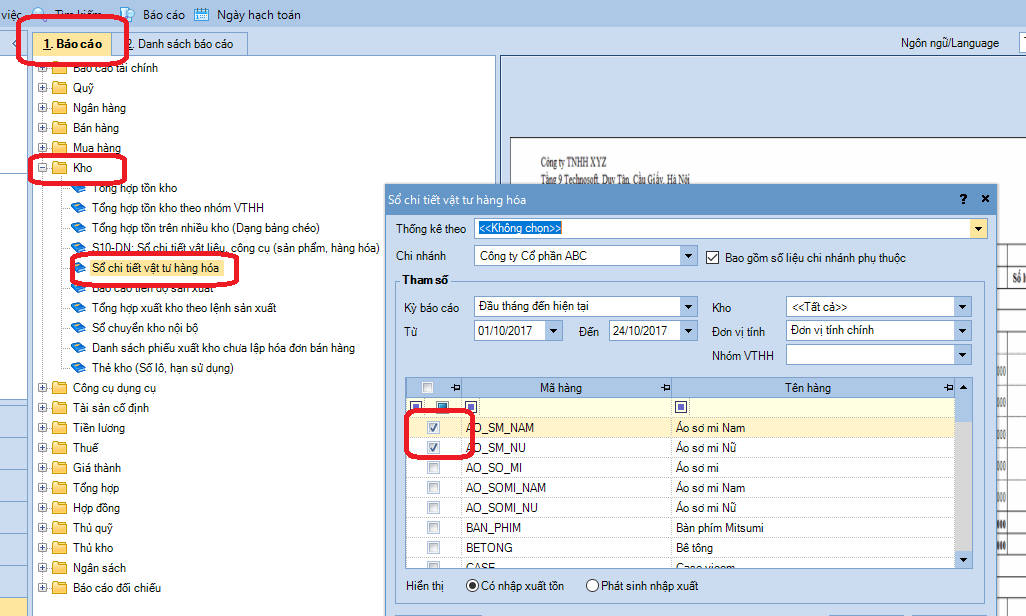
Task: Click the grid scrollbar down arrow
Action: (x=963, y=560)
